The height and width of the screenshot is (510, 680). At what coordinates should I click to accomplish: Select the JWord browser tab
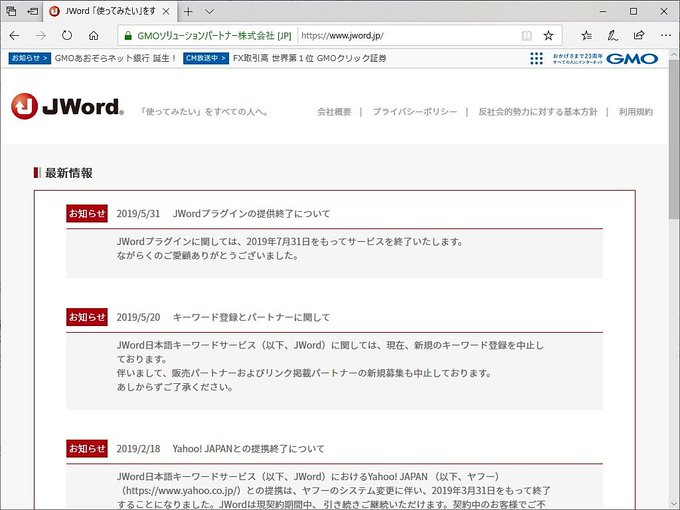tap(109, 11)
